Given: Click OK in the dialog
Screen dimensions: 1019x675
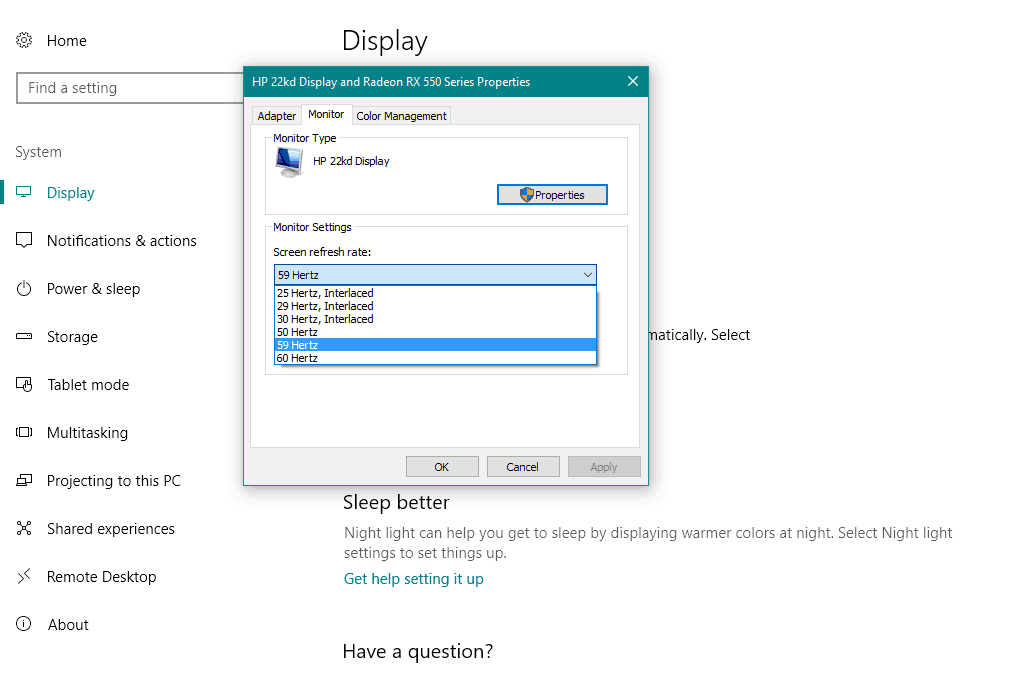Looking at the screenshot, I should (442, 466).
